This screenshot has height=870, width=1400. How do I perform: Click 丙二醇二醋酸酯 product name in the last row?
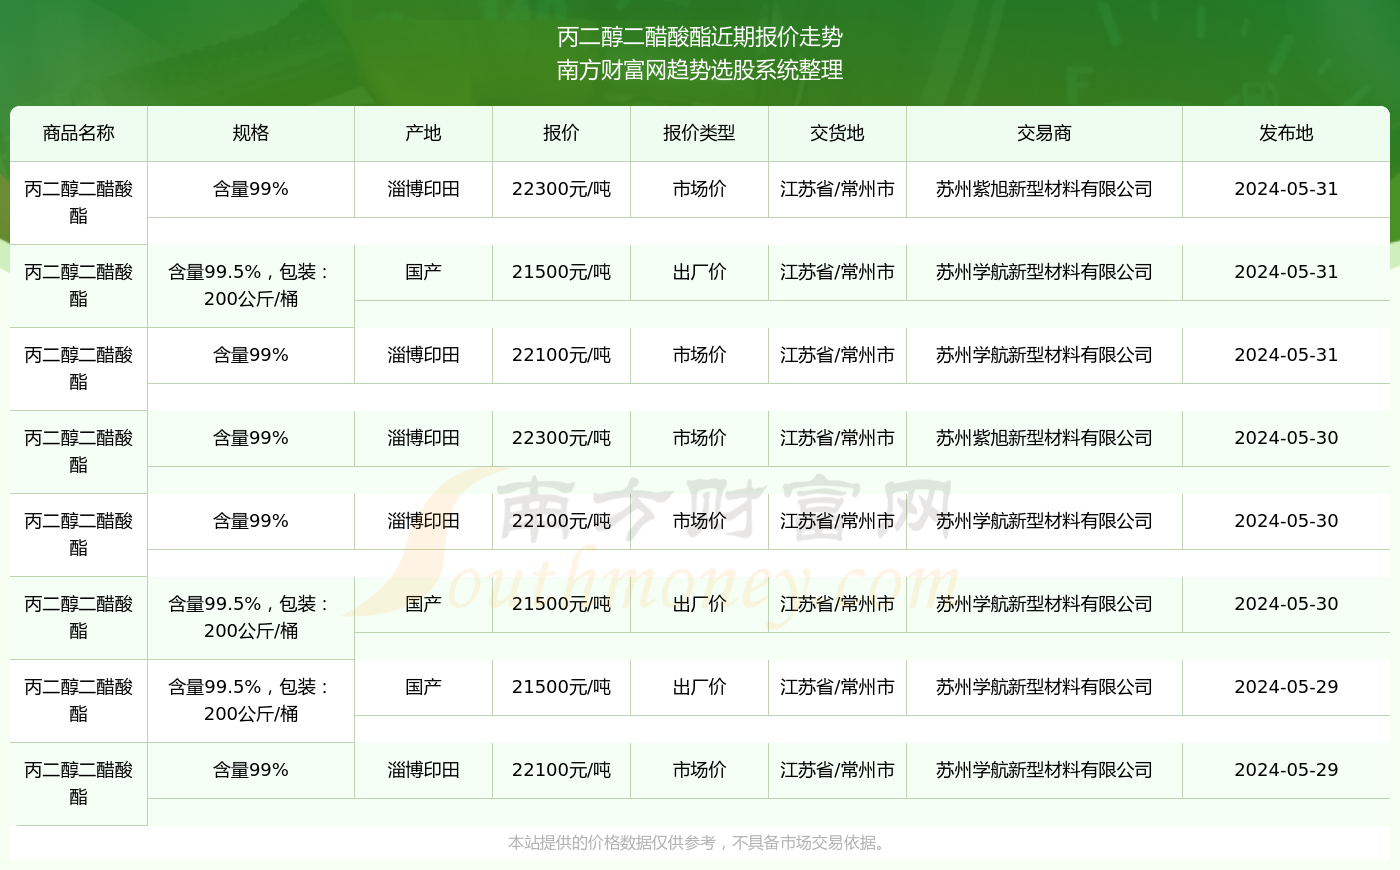click(x=79, y=783)
